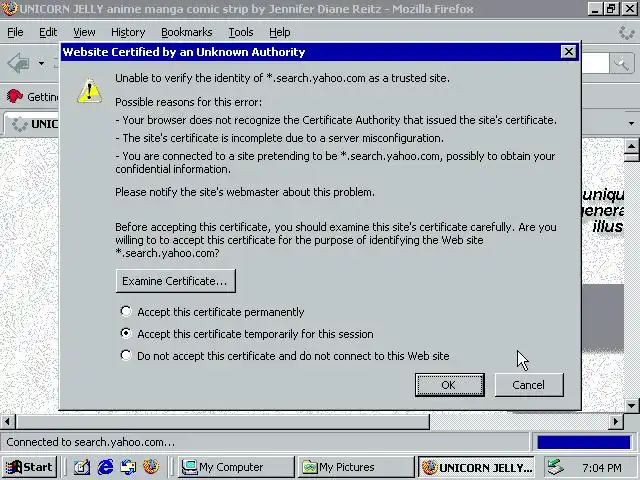Screen dimensions: 640x480
Task: Open the Getting Started bookmark
Action: point(33,97)
